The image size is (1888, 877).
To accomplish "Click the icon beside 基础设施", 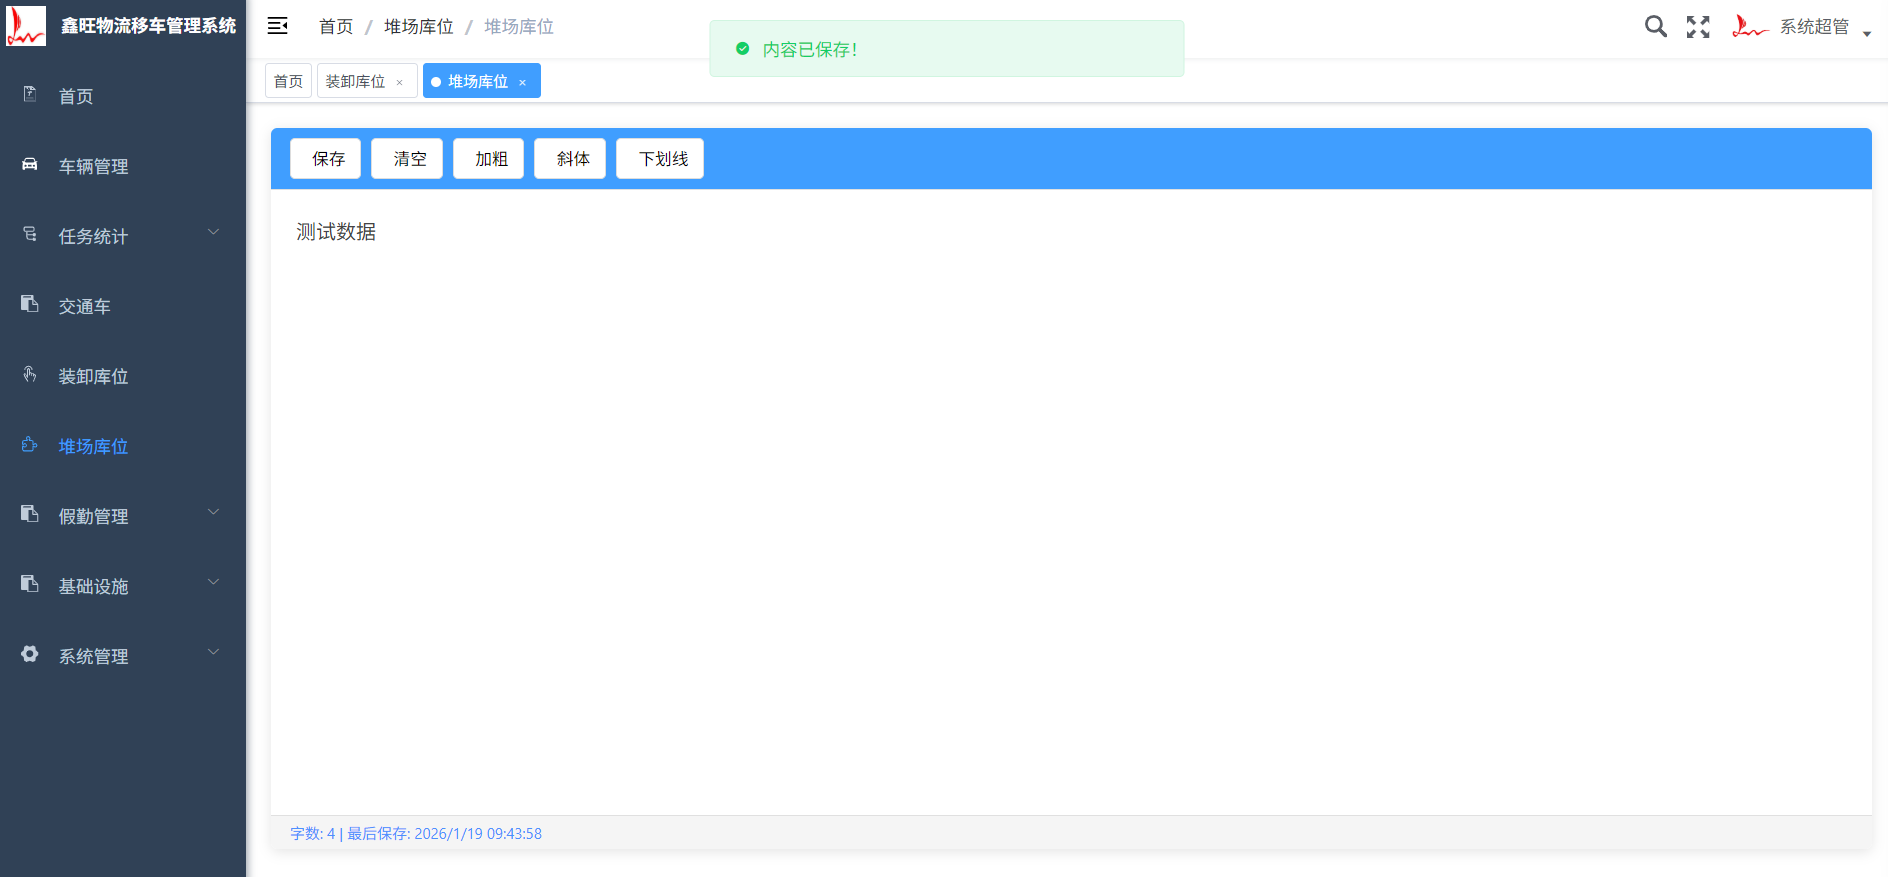I will (x=30, y=584).
